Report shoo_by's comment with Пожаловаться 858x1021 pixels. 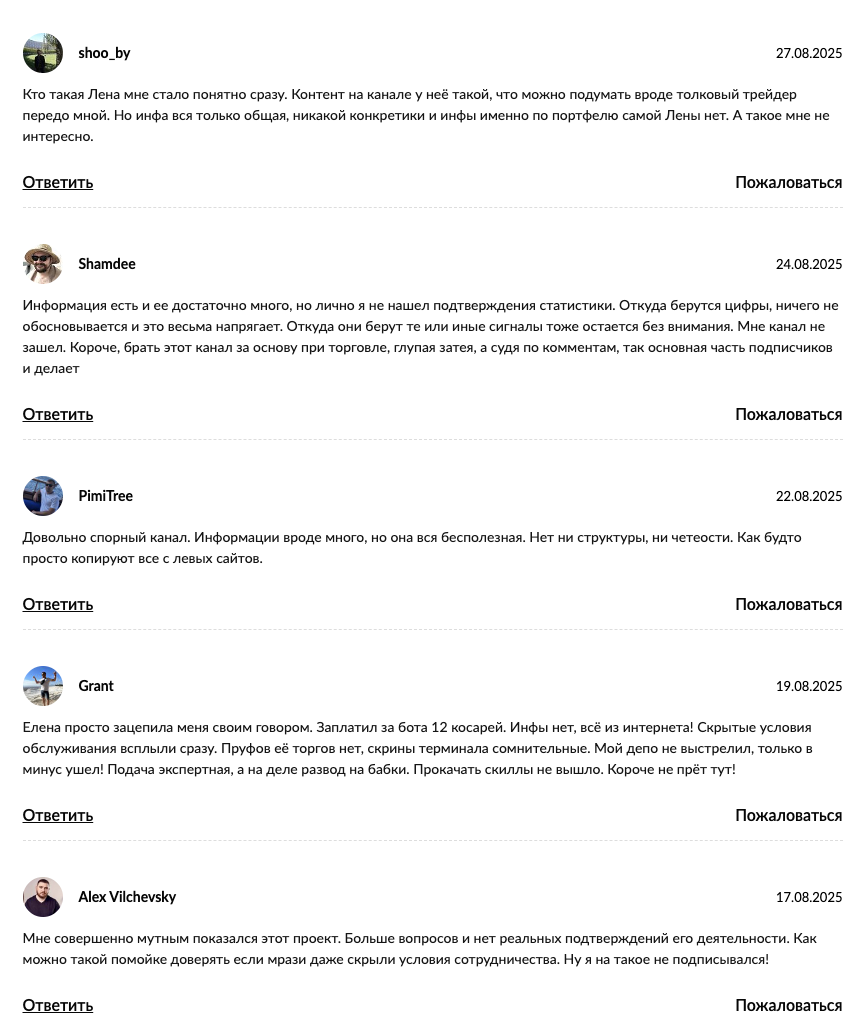pyautogui.click(x=788, y=182)
